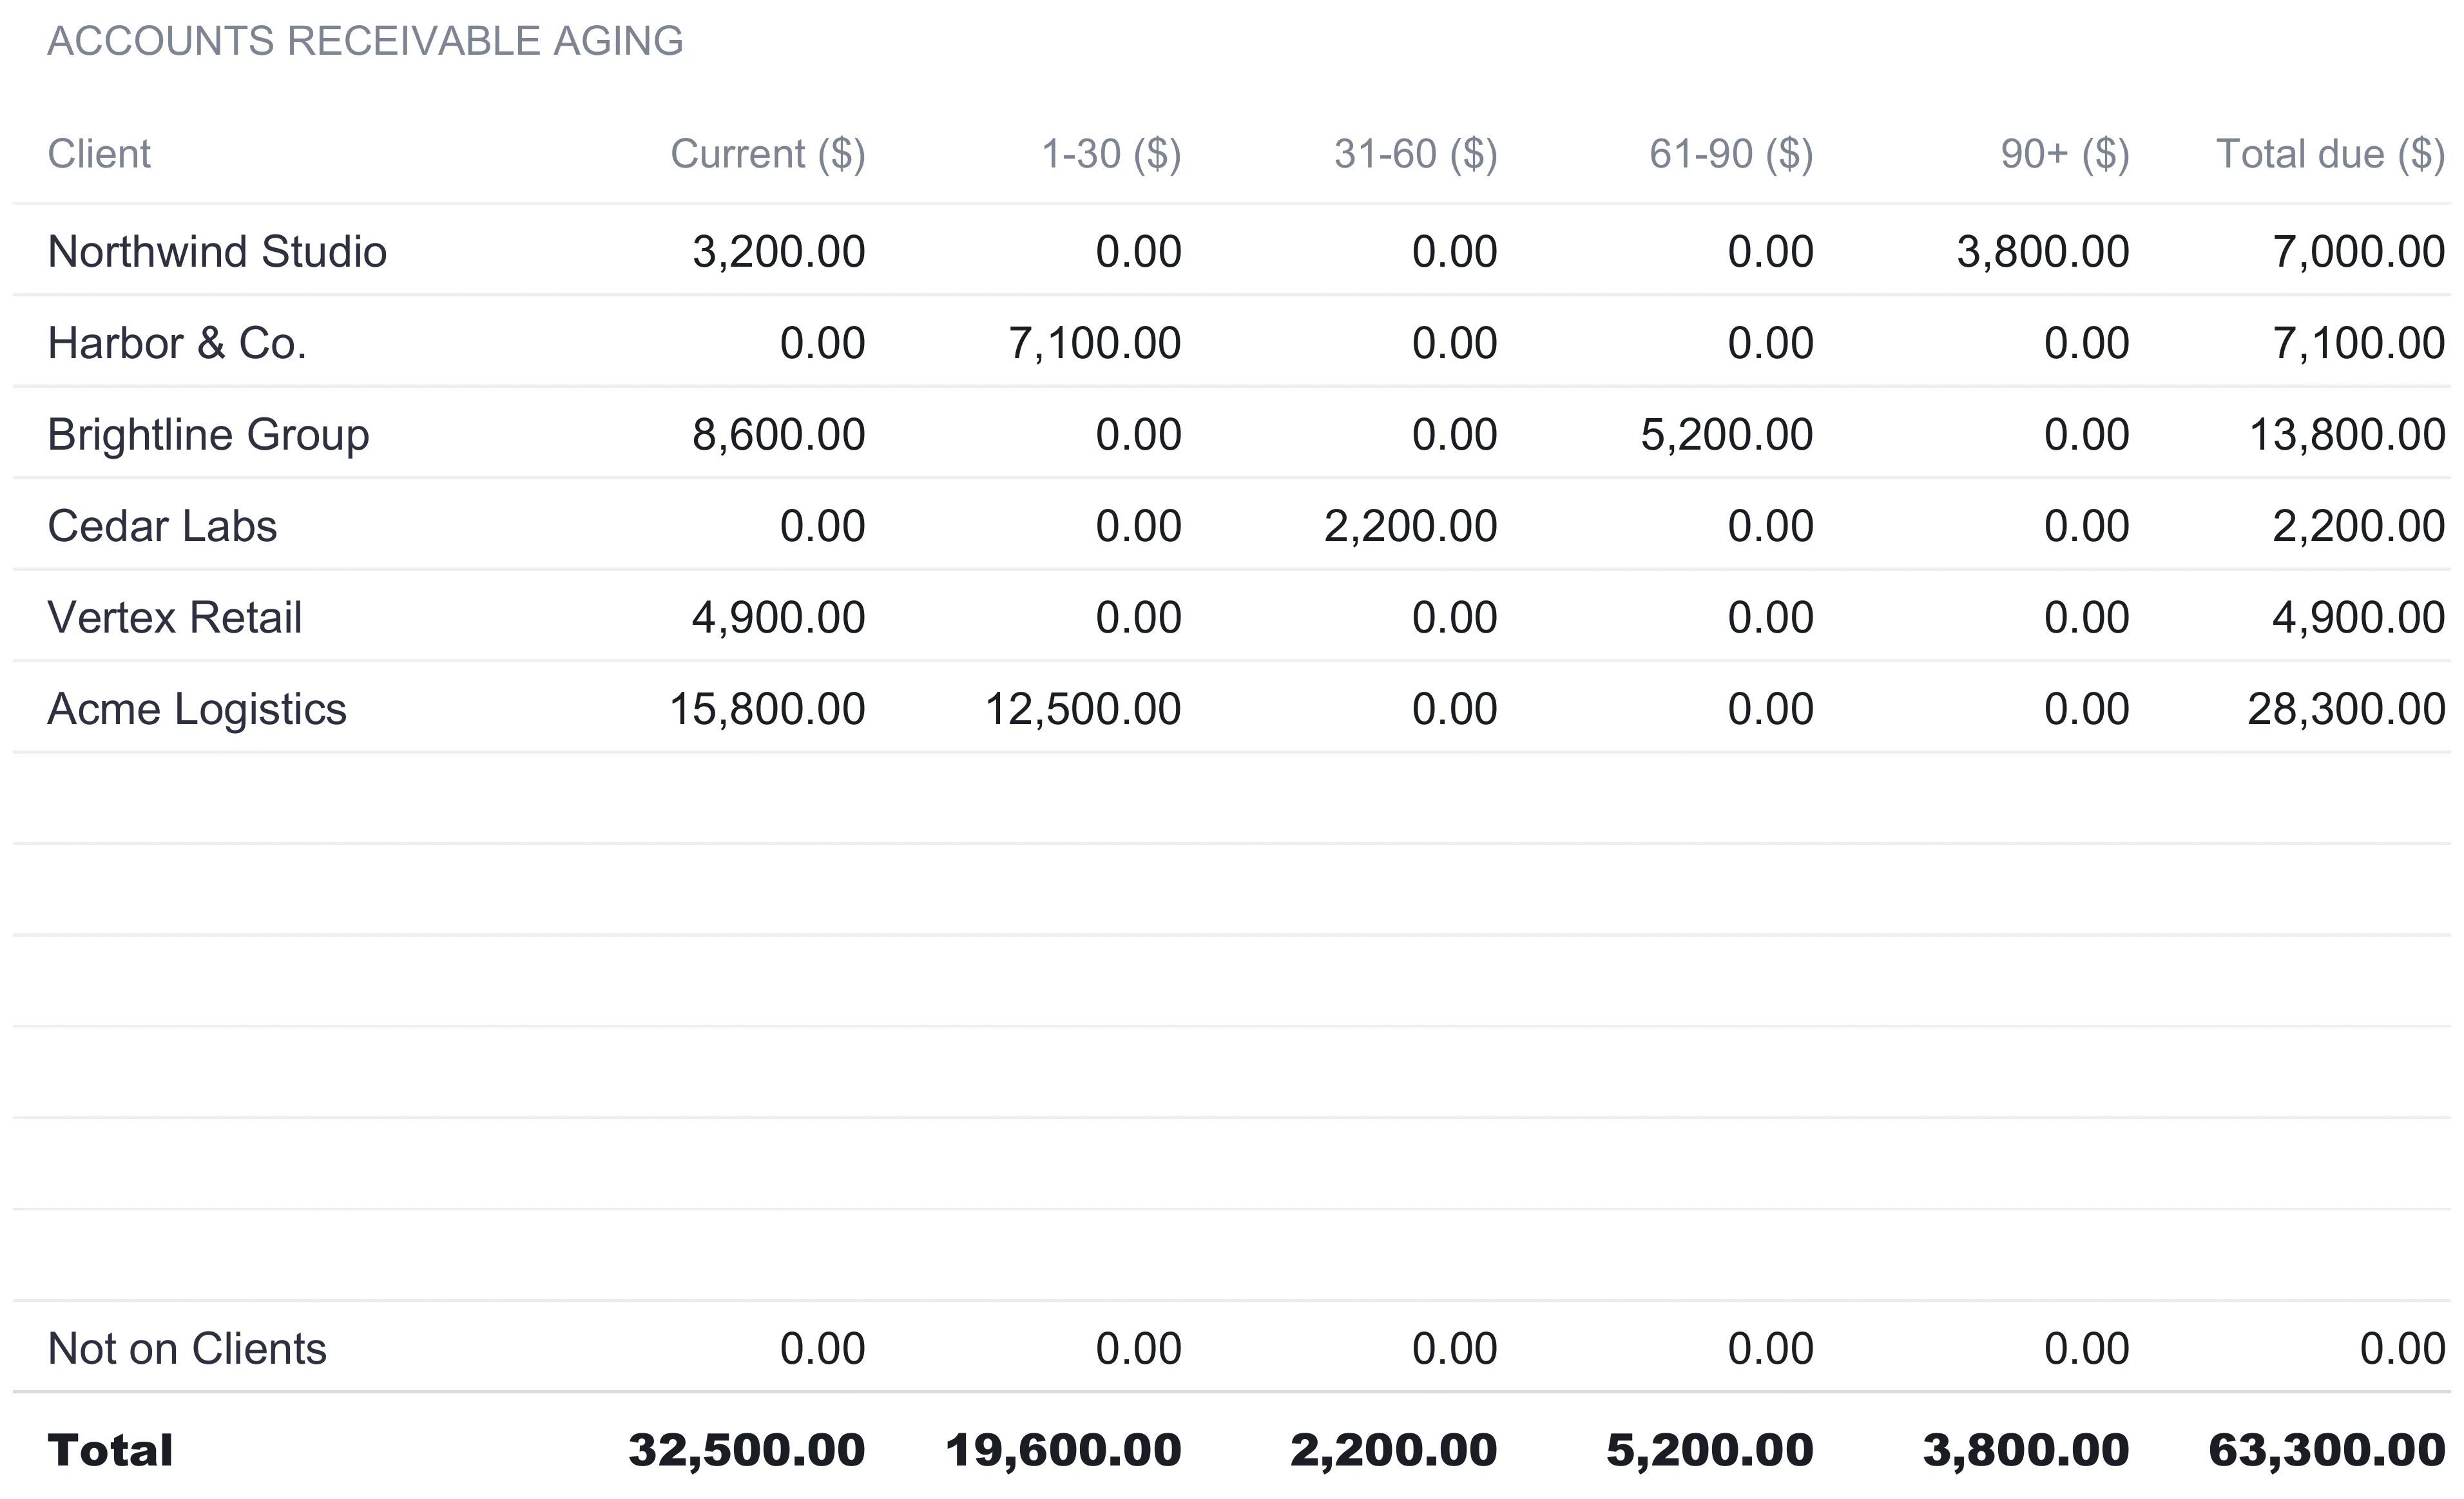Select the 31-60 ($) column header
Image resolution: width=2464 pixels, height=1499 pixels.
point(1415,154)
